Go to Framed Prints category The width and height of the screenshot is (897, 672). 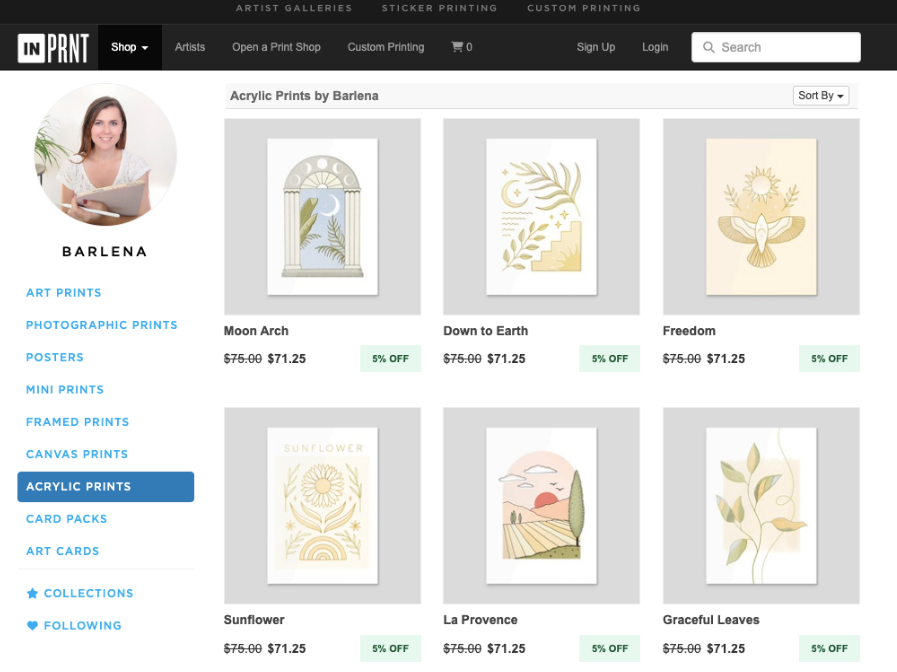click(x=77, y=422)
